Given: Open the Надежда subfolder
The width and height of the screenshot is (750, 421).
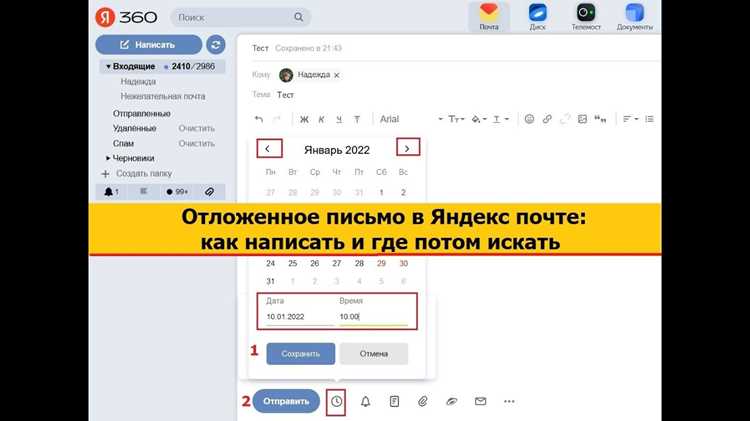Looking at the screenshot, I should click(x=138, y=81).
